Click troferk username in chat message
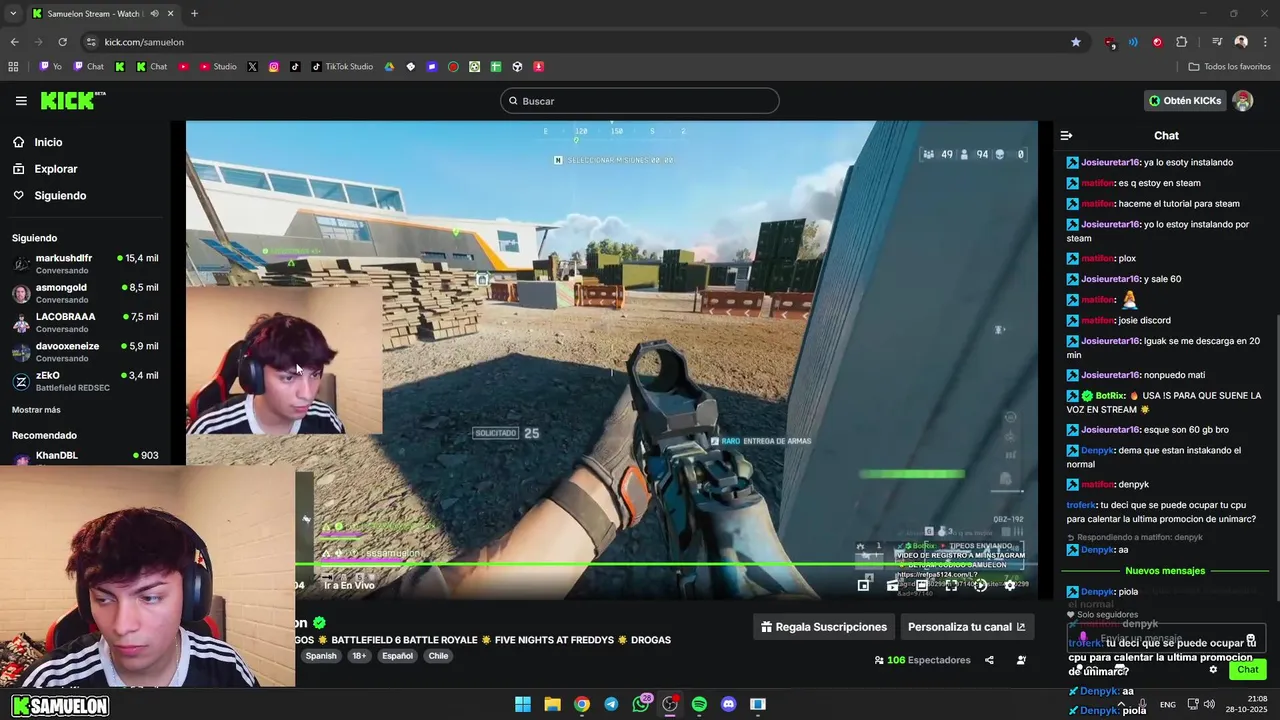 (1081, 506)
